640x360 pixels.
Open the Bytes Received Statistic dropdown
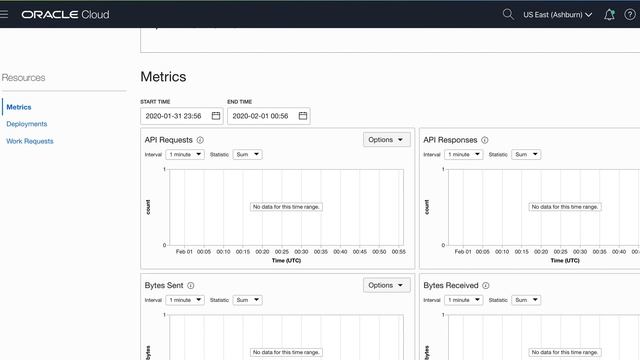526,300
